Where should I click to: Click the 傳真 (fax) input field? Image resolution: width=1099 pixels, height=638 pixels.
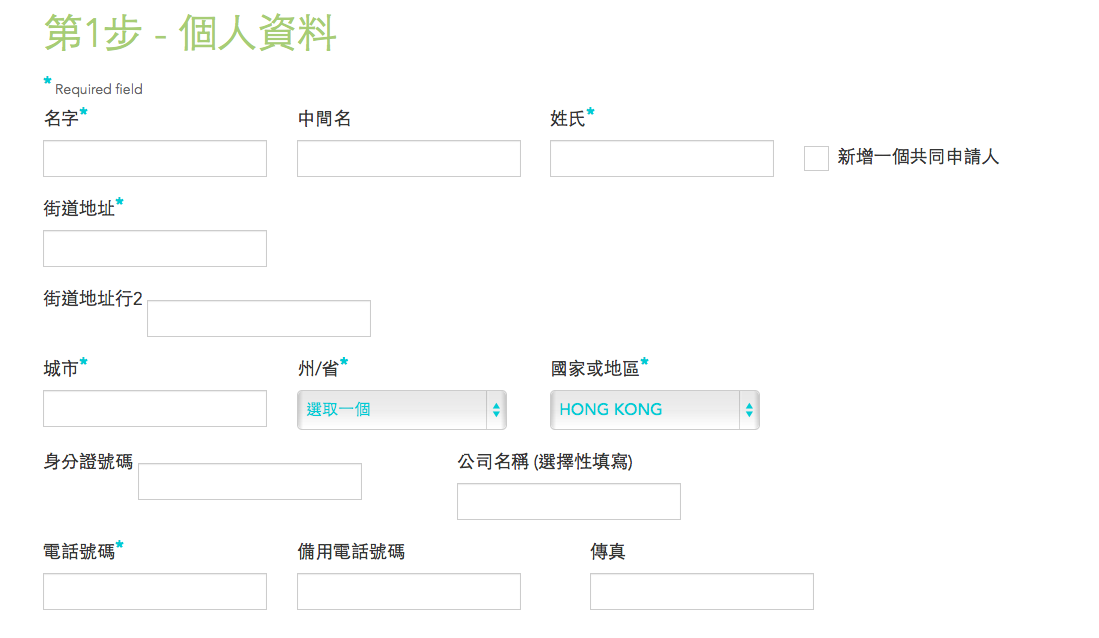702,592
